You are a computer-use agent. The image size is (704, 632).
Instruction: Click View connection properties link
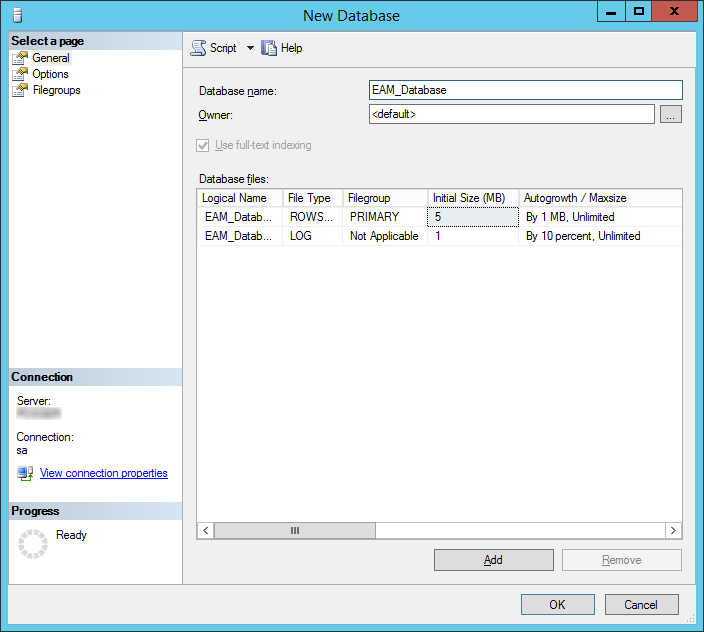103,473
